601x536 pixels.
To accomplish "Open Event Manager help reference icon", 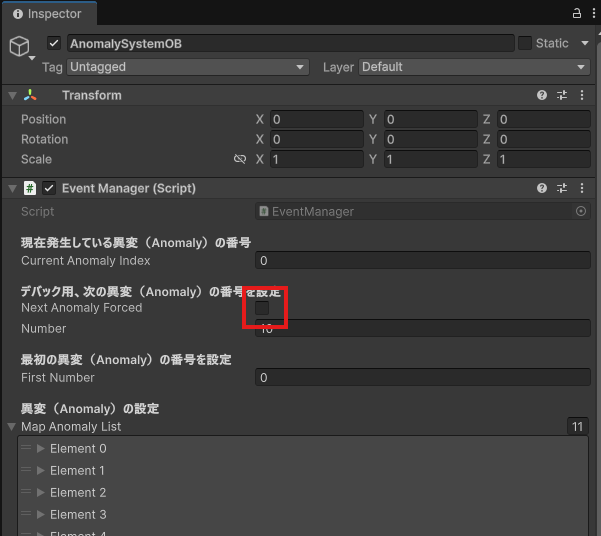I will click(x=542, y=188).
